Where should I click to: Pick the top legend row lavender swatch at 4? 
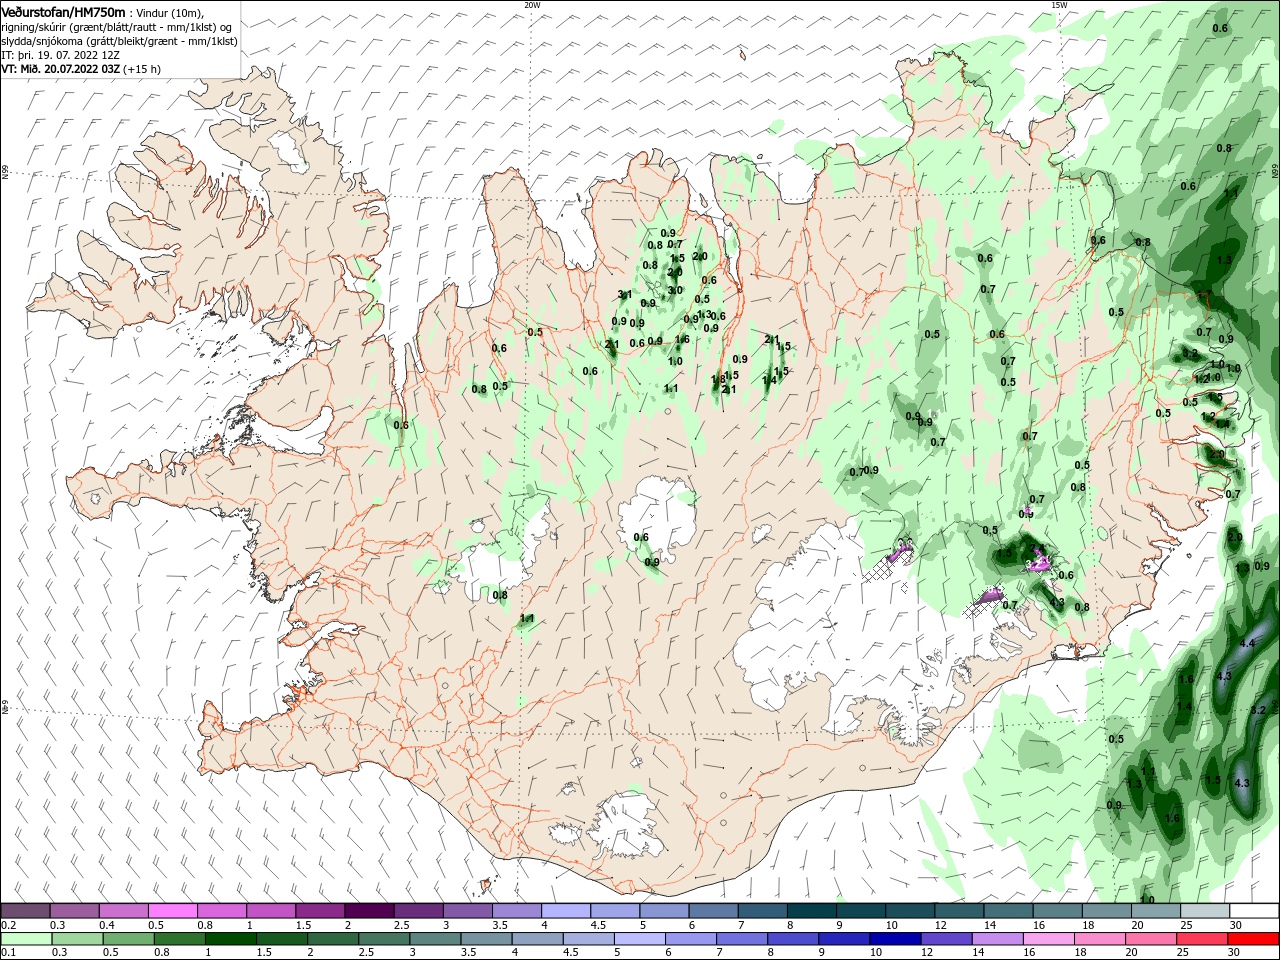[x=565, y=911]
